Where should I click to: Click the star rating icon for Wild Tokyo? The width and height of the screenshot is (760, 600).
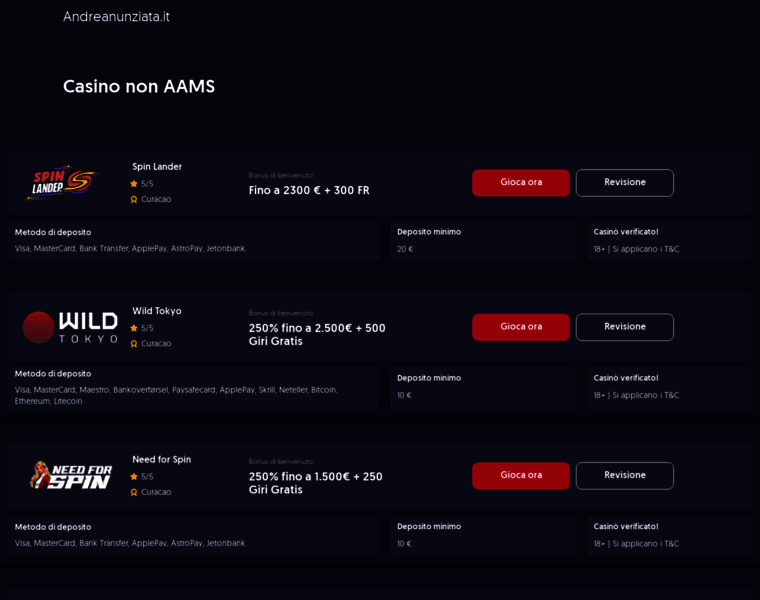tap(134, 328)
